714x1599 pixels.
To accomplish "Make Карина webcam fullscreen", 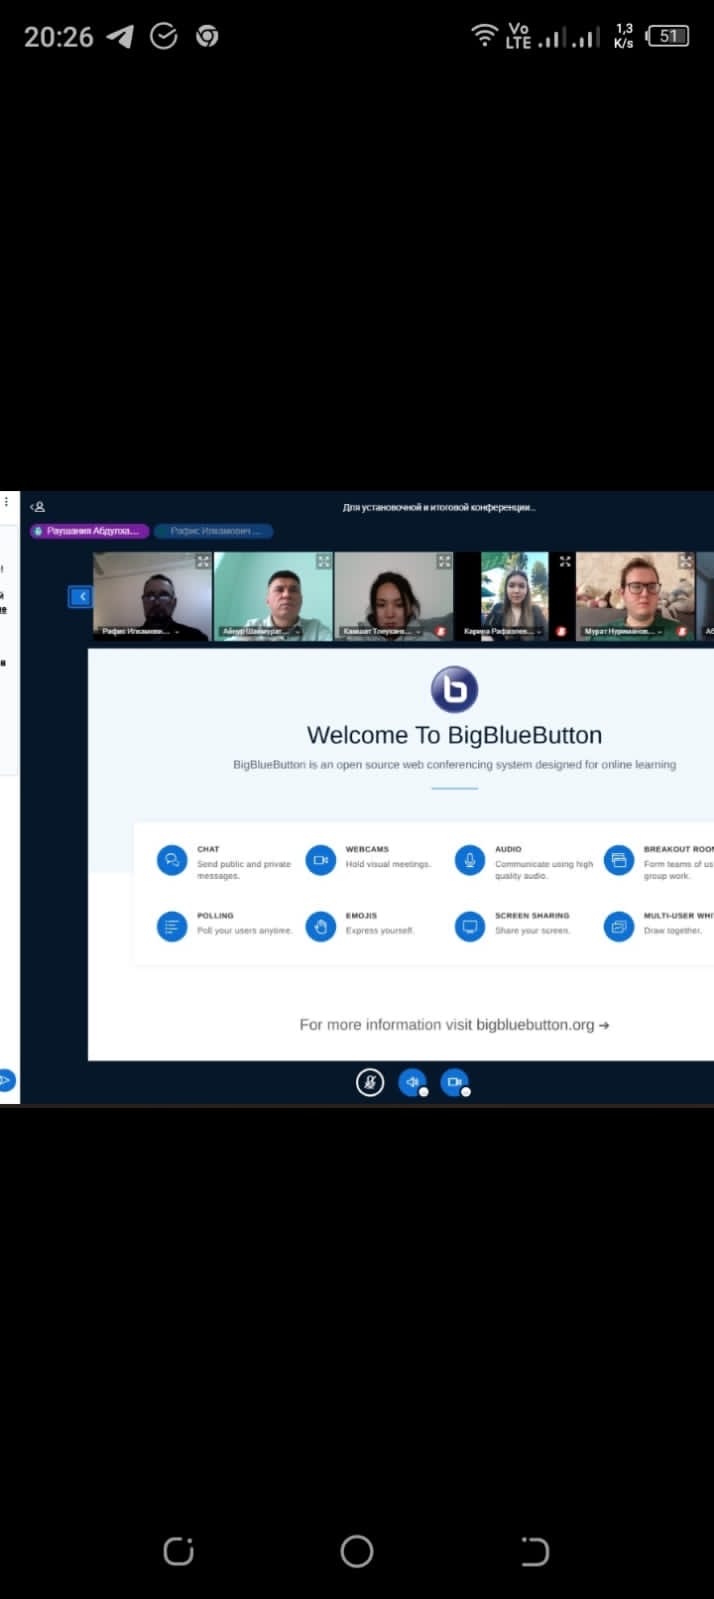I will (x=565, y=562).
